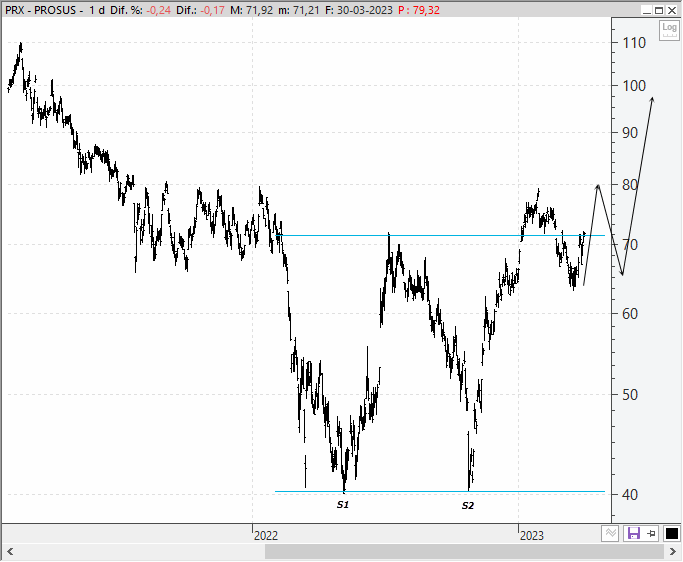Open the black color swatch
This screenshot has width=683, height=562.
(x=672, y=533)
